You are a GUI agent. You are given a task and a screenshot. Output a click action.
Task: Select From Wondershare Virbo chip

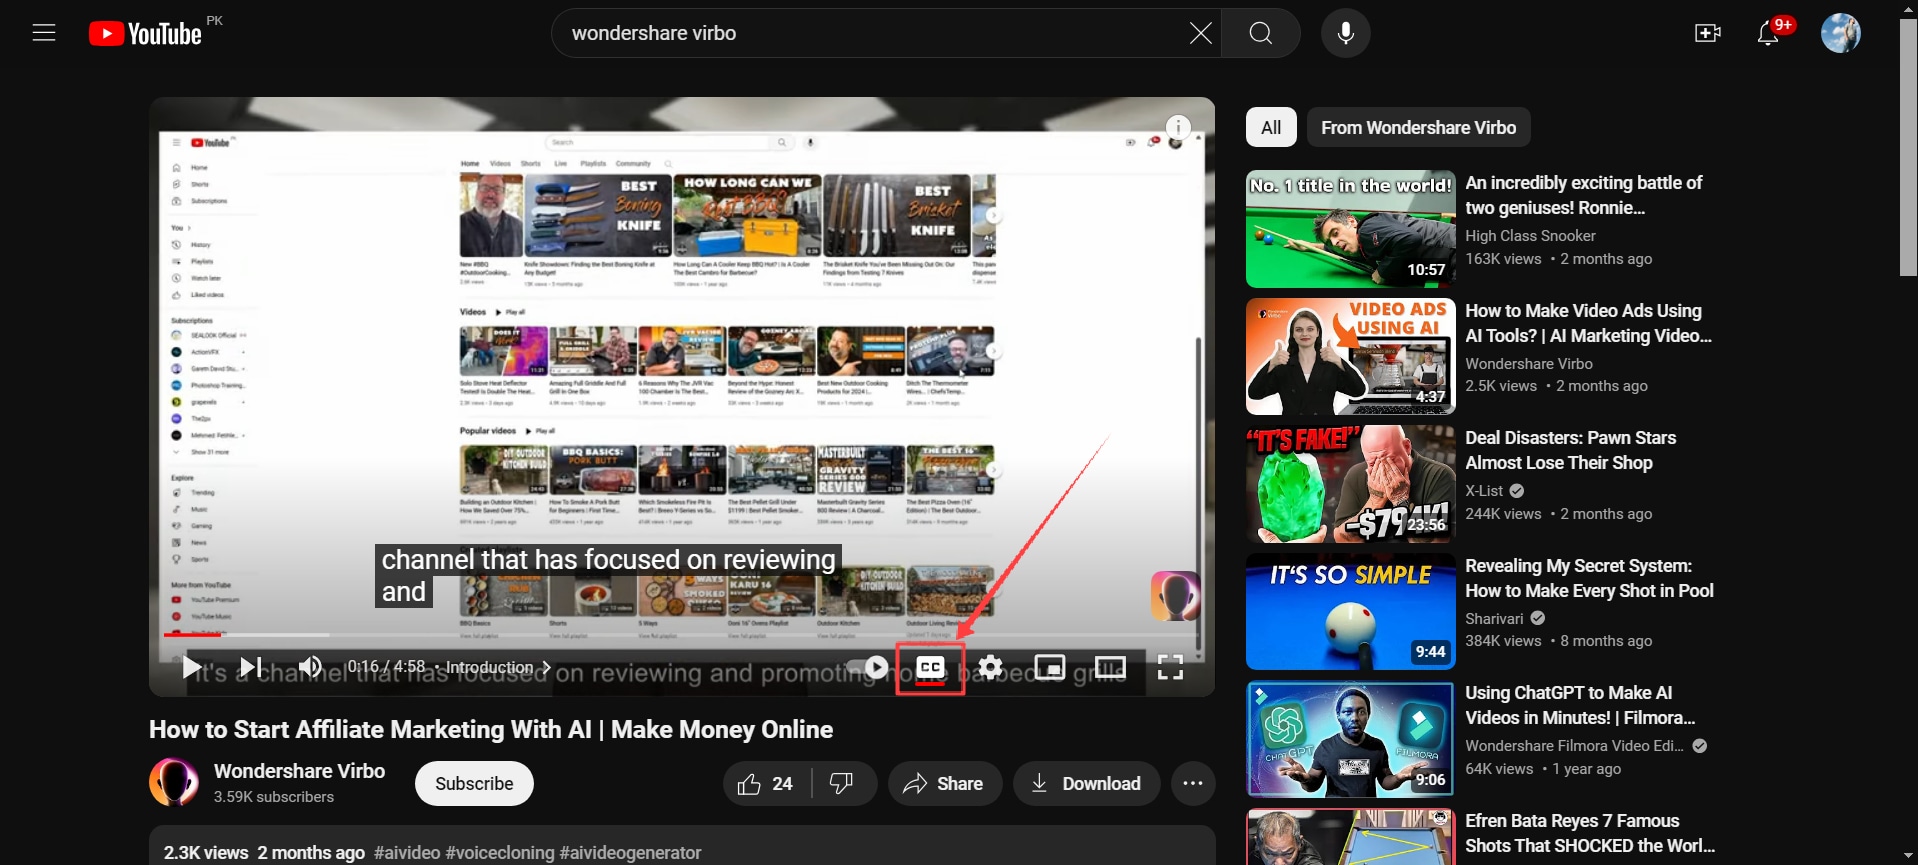[x=1418, y=127]
